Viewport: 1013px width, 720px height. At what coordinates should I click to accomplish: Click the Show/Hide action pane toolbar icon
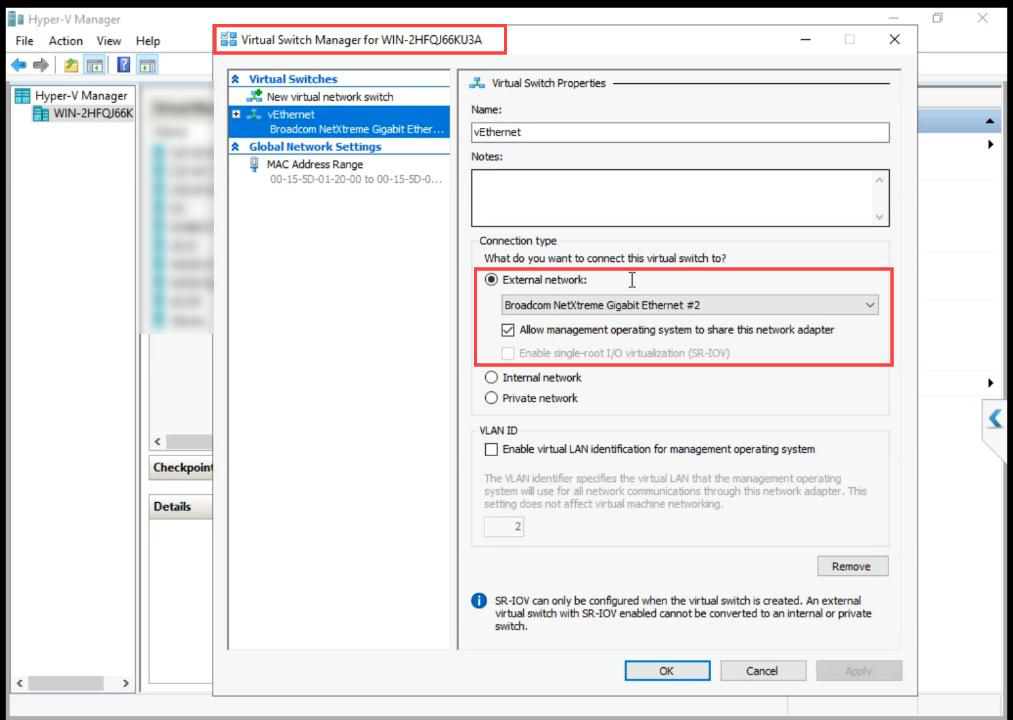click(148, 65)
